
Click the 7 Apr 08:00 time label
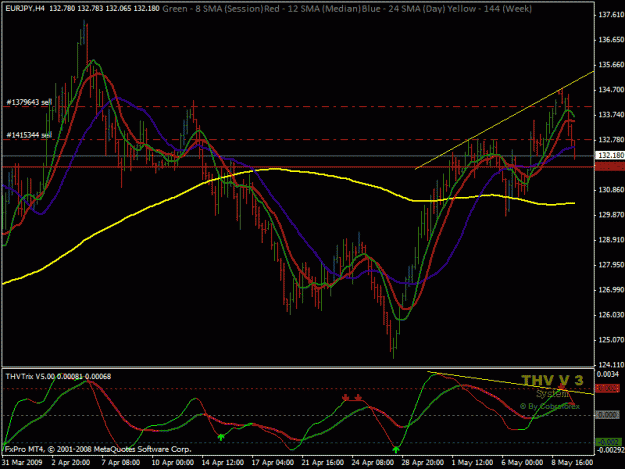click(x=121, y=462)
